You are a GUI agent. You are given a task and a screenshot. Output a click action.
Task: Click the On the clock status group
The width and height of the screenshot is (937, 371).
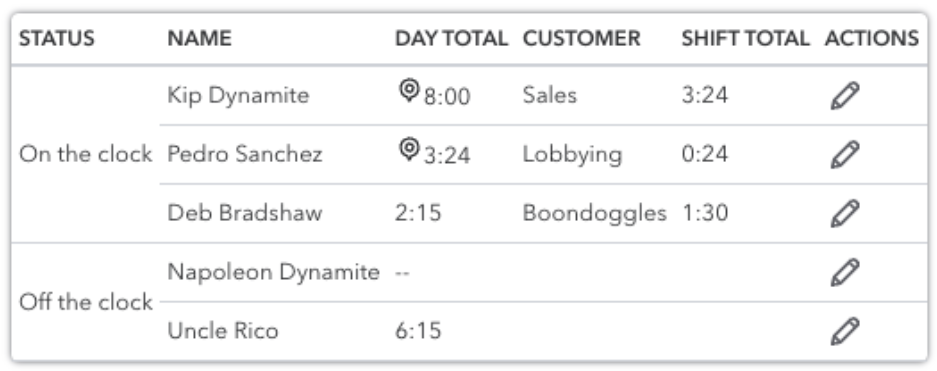pos(85,155)
